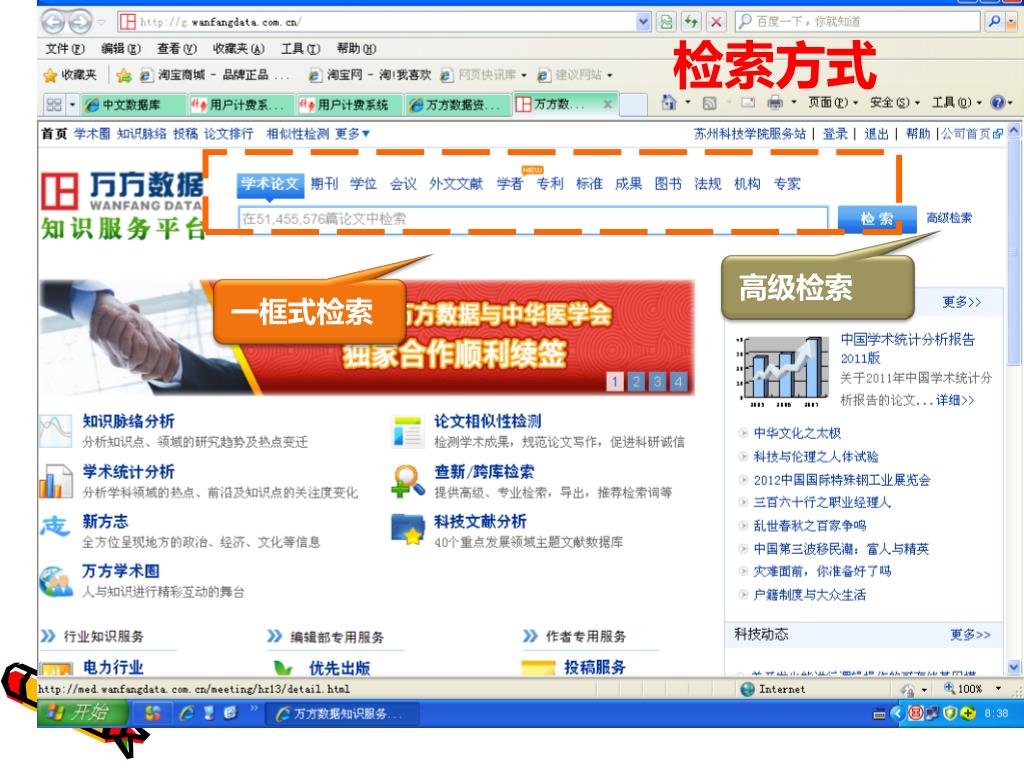Open 万方数据知识服务 taskbar window button
The height and width of the screenshot is (768, 1024).
pyautogui.click(x=341, y=714)
